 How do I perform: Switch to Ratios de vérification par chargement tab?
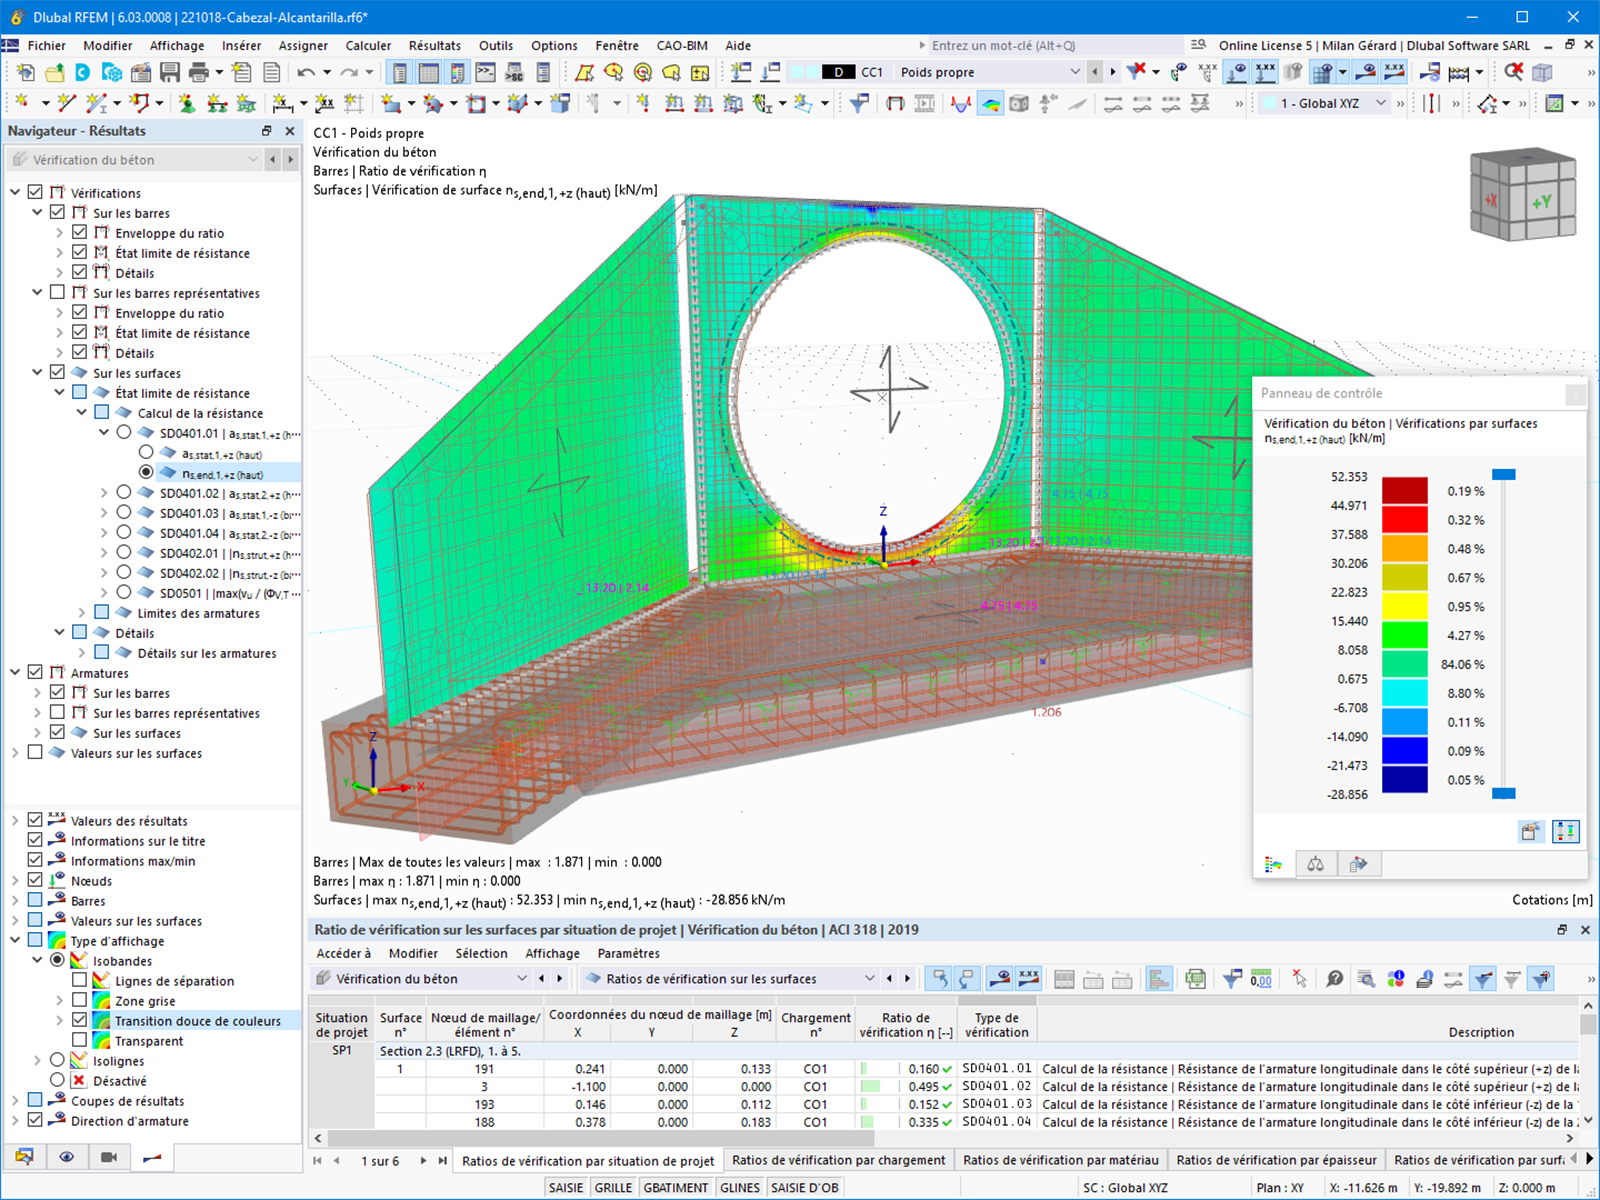[838, 1160]
